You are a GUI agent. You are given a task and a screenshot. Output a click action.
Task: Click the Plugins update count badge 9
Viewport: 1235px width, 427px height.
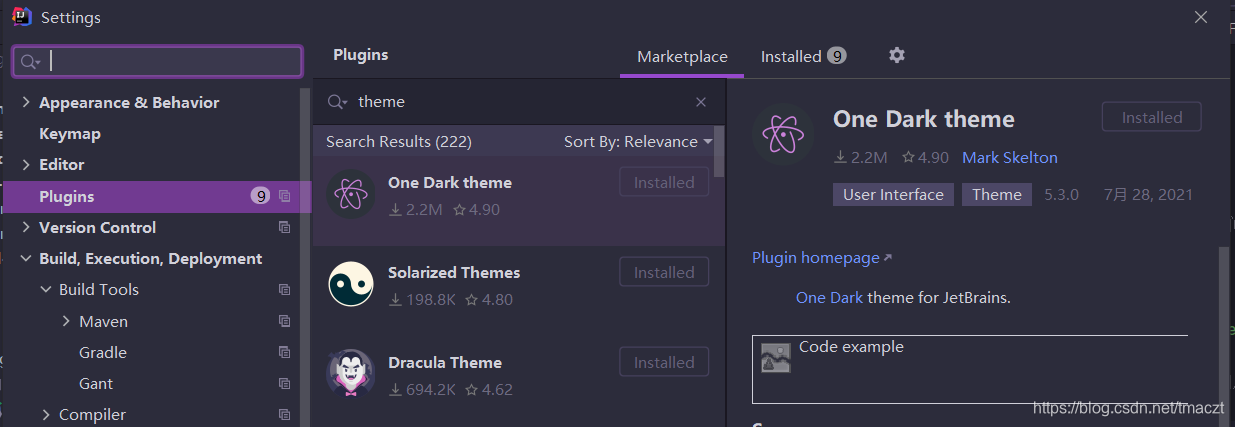click(x=261, y=196)
